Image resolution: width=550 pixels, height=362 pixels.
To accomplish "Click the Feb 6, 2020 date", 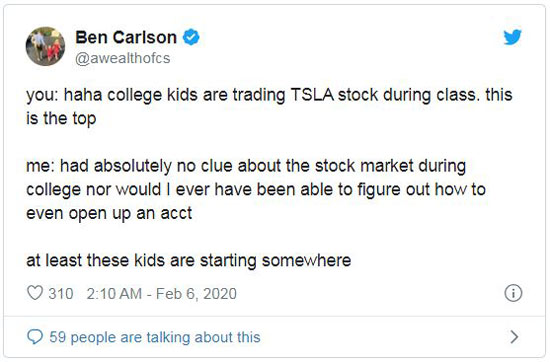I will pos(196,294).
